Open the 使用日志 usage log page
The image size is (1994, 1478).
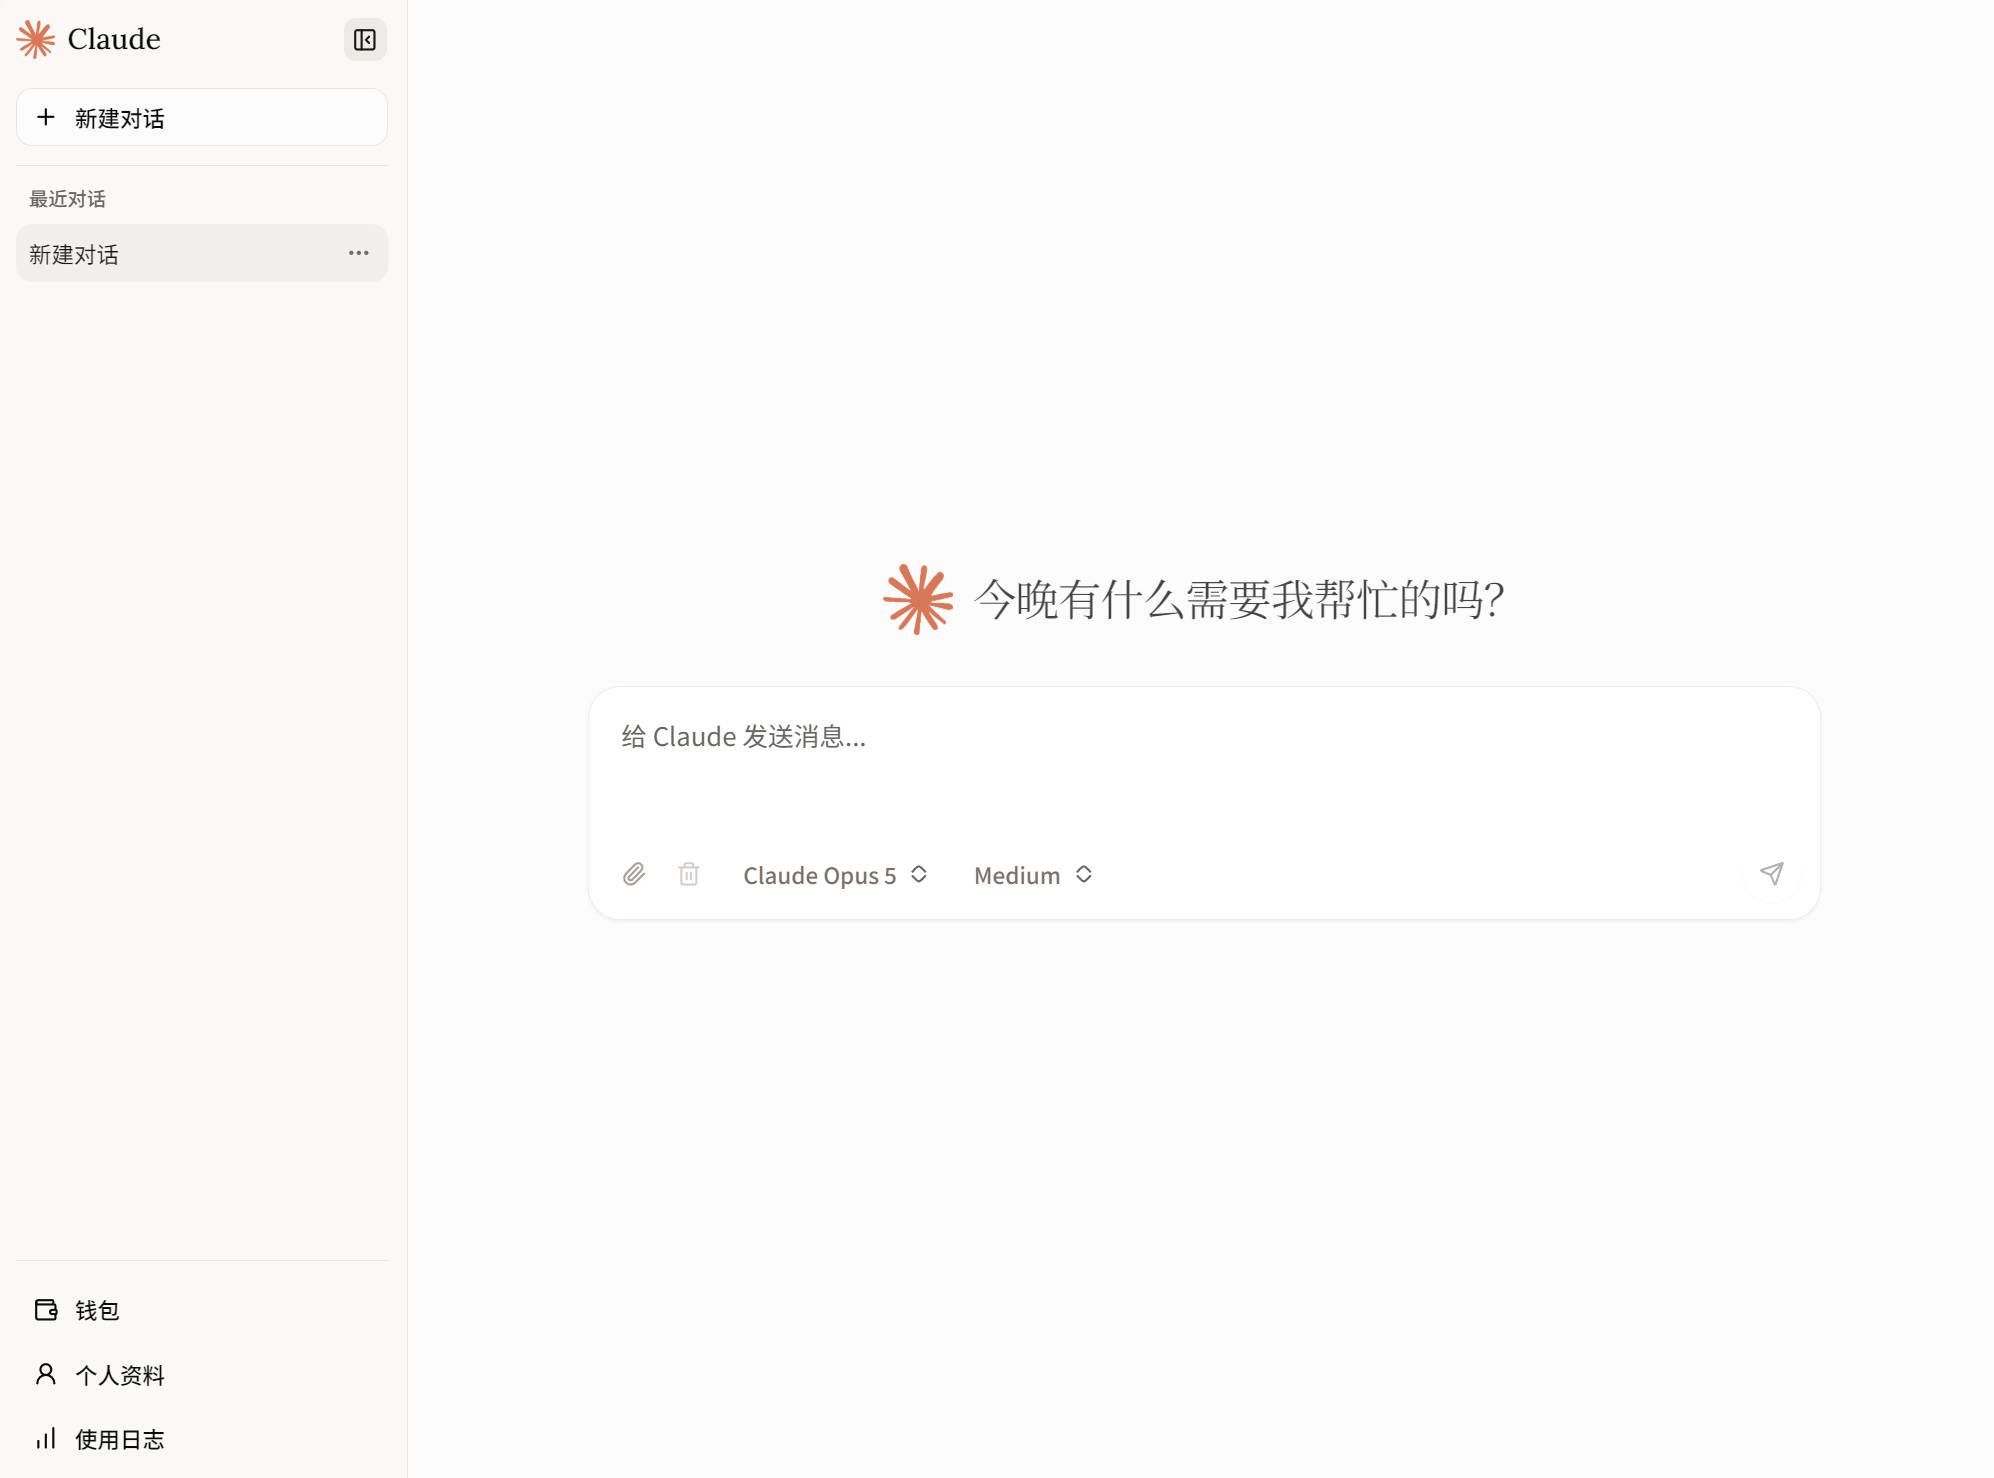pos(202,1439)
